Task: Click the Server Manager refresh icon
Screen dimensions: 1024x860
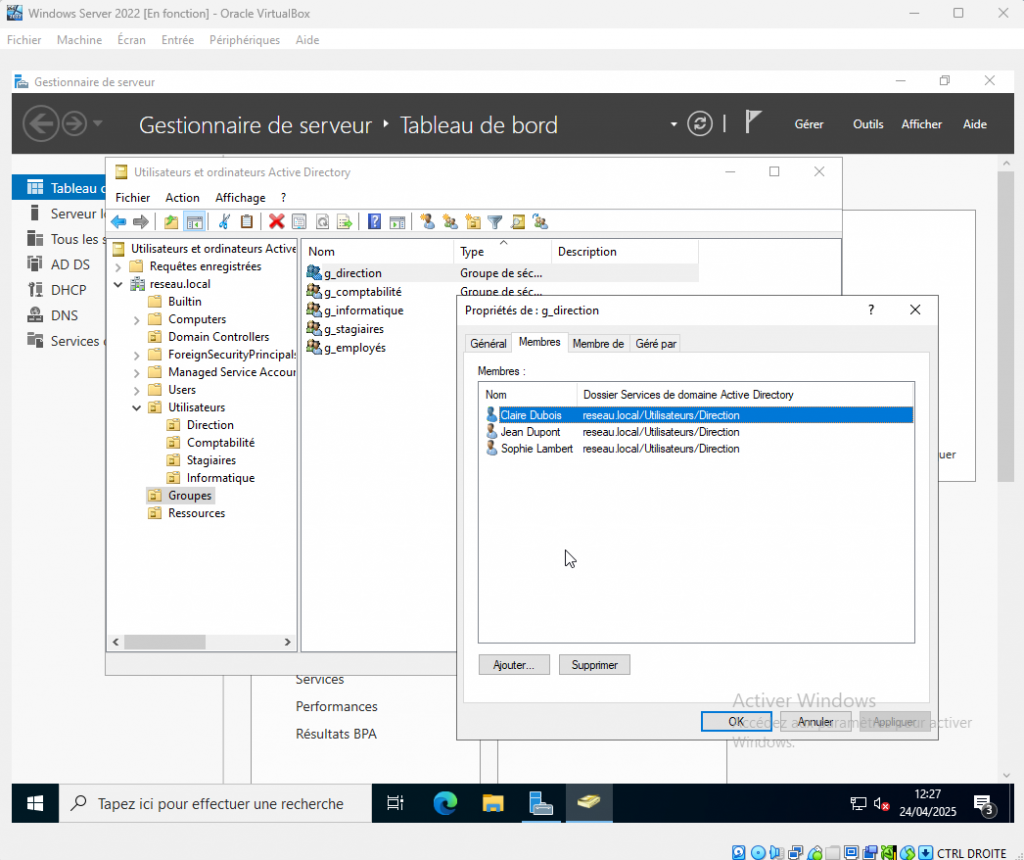Action: (x=701, y=124)
